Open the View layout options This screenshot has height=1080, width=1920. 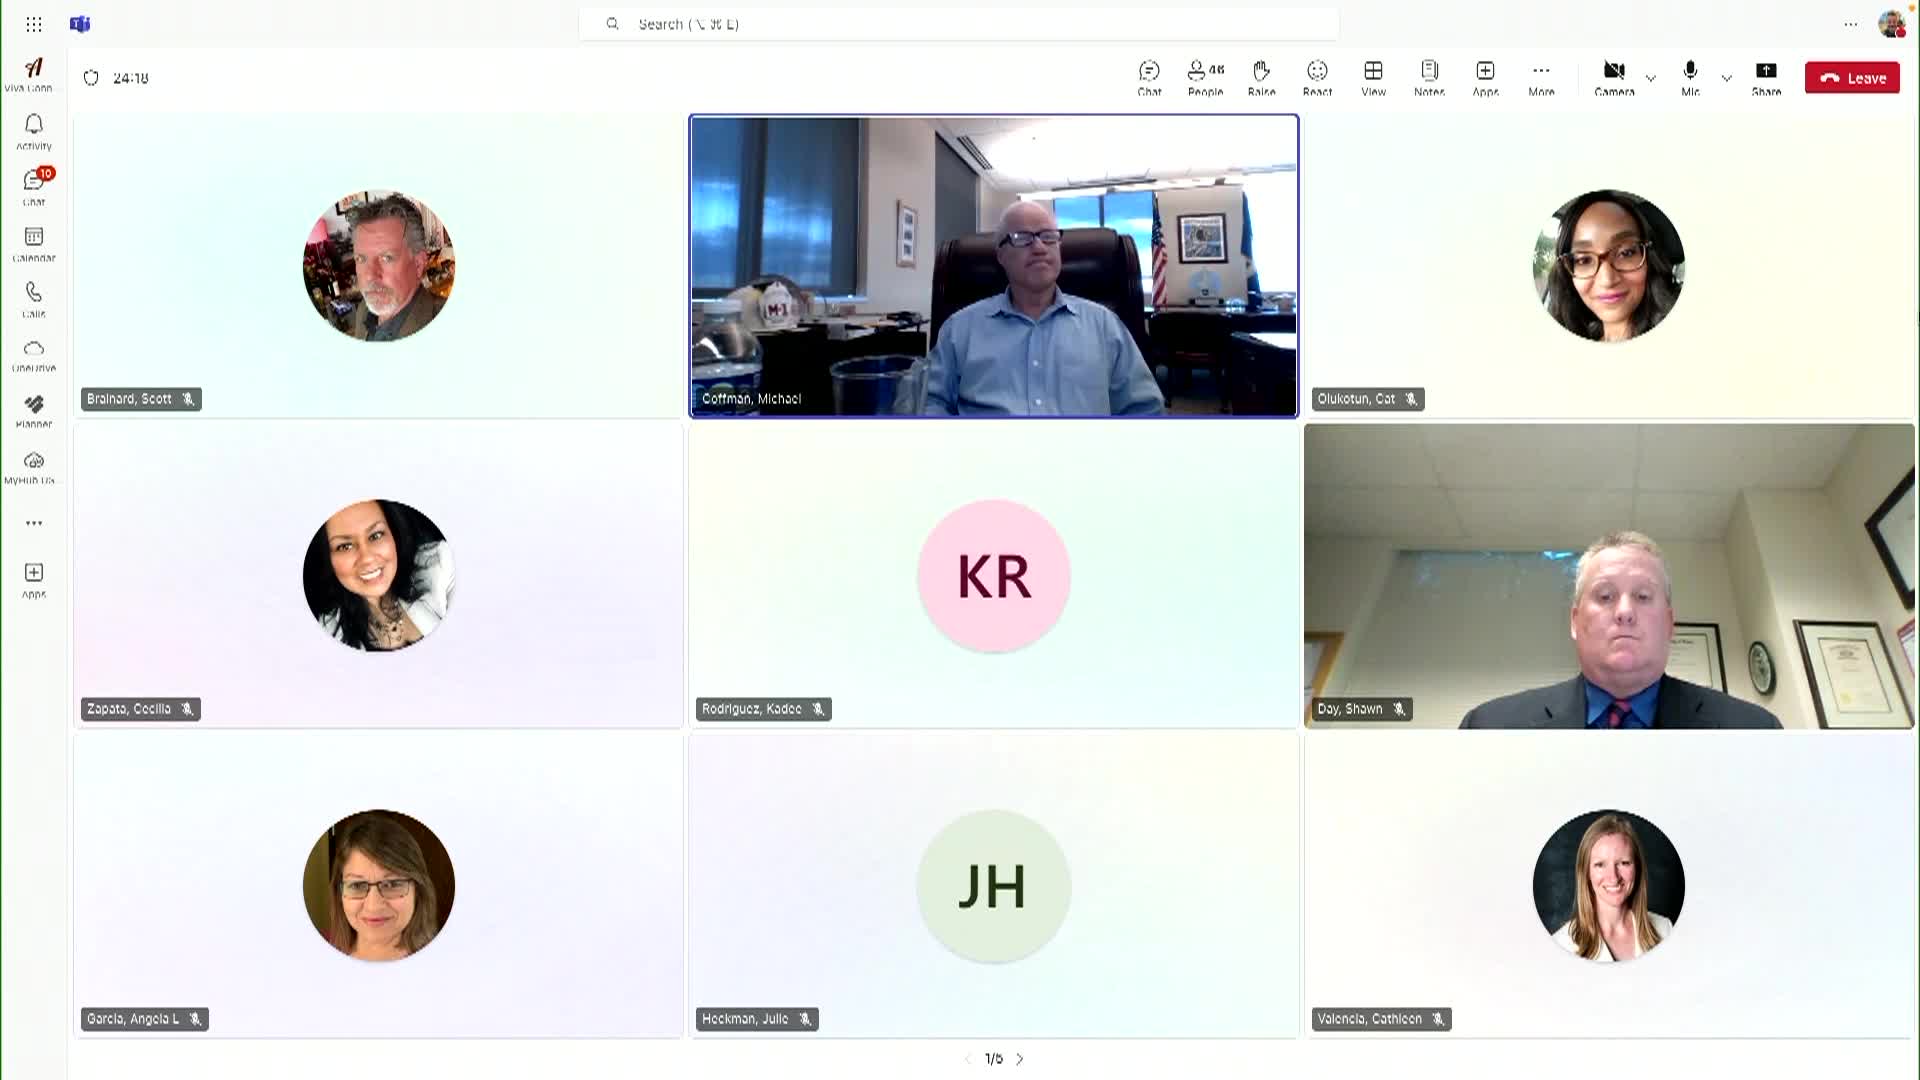[x=1373, y=78]
